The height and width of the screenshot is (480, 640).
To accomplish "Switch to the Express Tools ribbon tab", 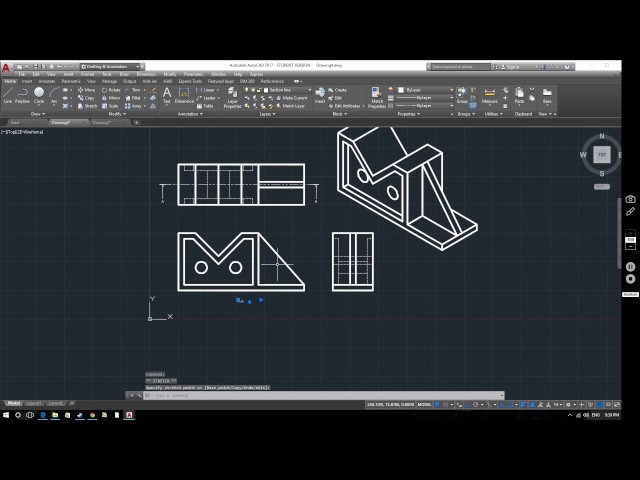I will [190, 81].
